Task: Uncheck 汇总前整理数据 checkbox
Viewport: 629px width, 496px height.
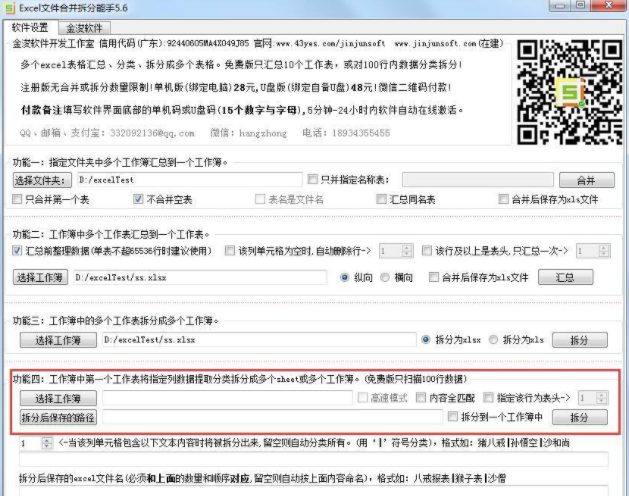Action: 17,251
